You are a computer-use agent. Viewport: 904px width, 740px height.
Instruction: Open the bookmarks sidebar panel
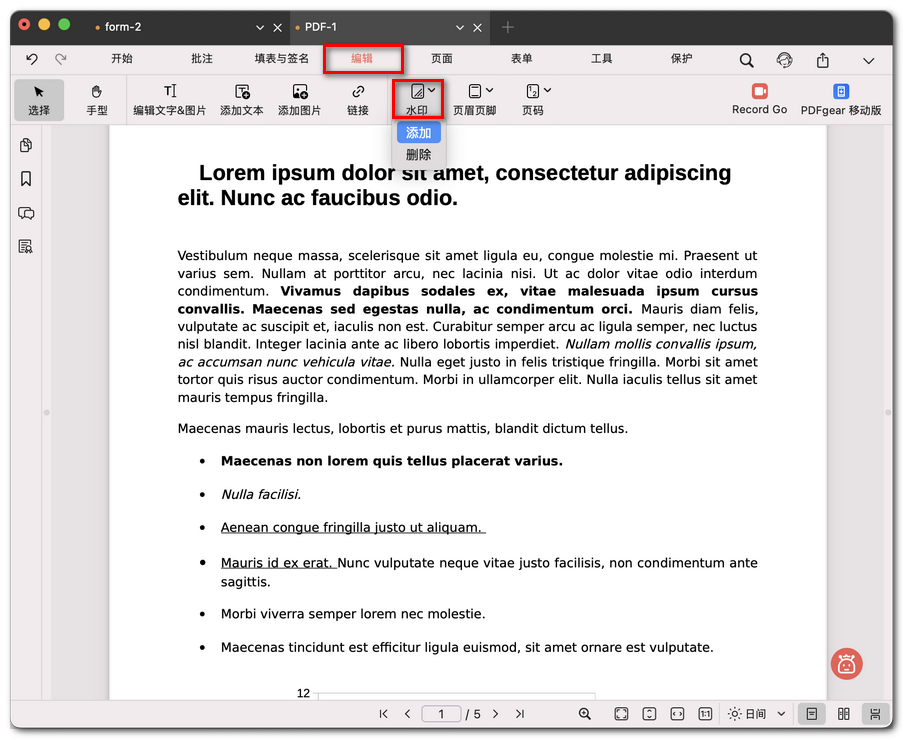26,179
